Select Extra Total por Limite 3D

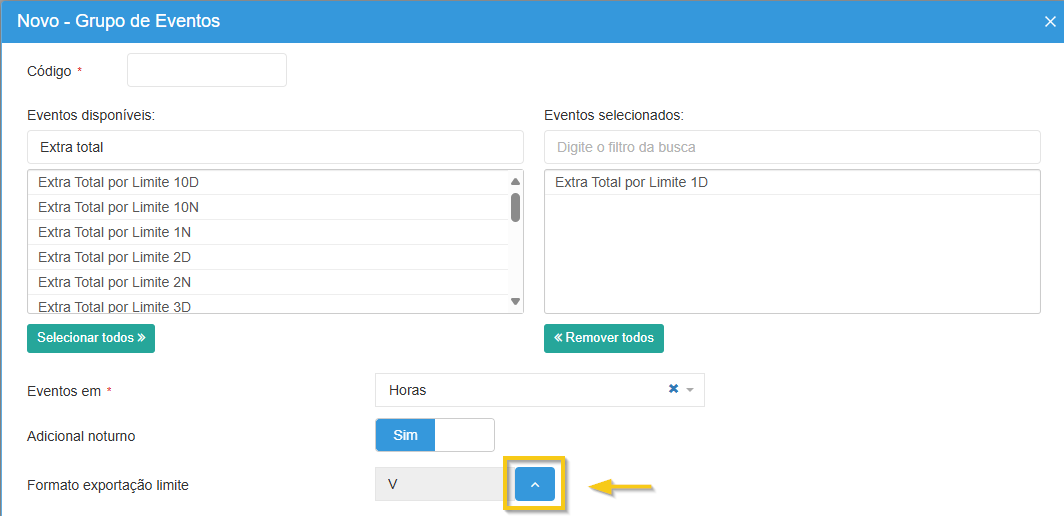(114, 306)
